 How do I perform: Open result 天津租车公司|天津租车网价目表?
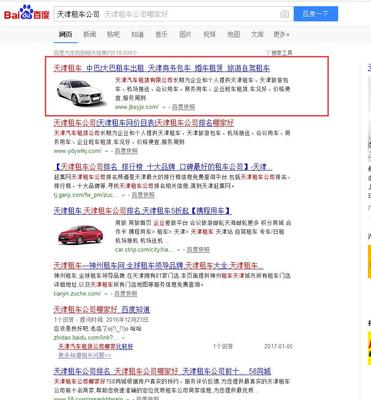(144, 123)
